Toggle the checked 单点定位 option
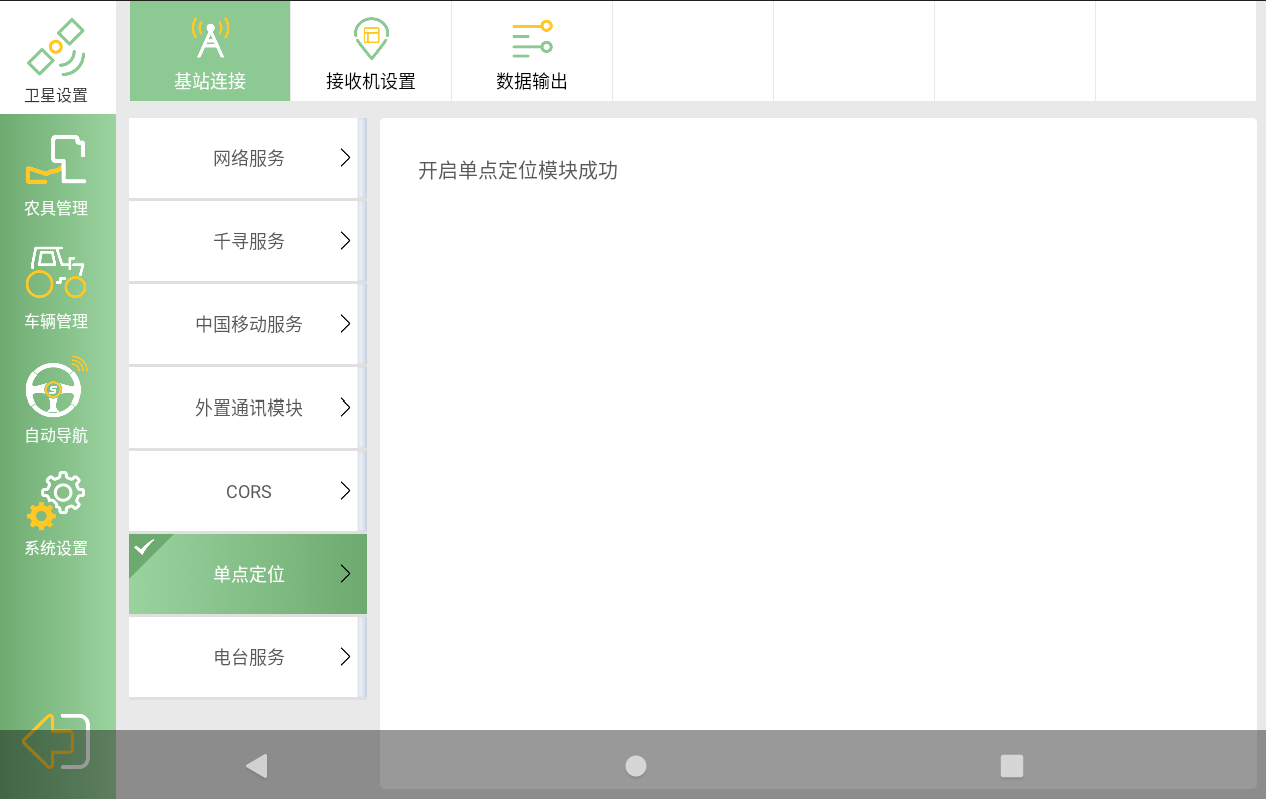1266x799 pixels. tap(248, 574)
